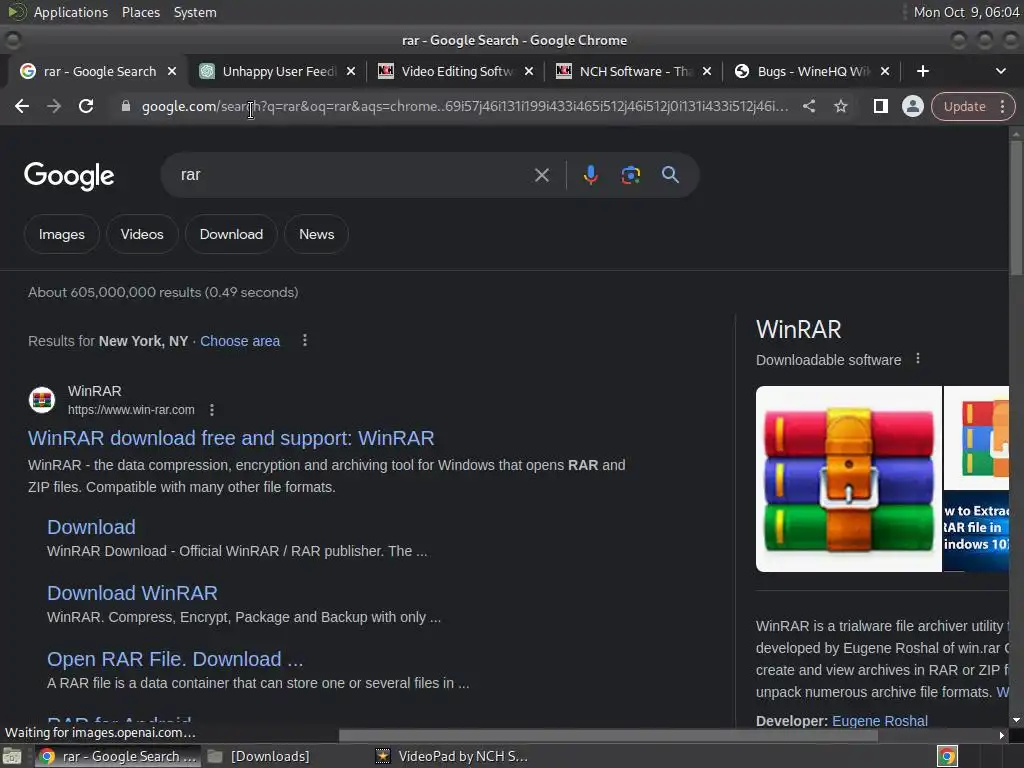1024x768 pixels.
Task: Go back to the previous page
Action: click(x=22, y=106)
